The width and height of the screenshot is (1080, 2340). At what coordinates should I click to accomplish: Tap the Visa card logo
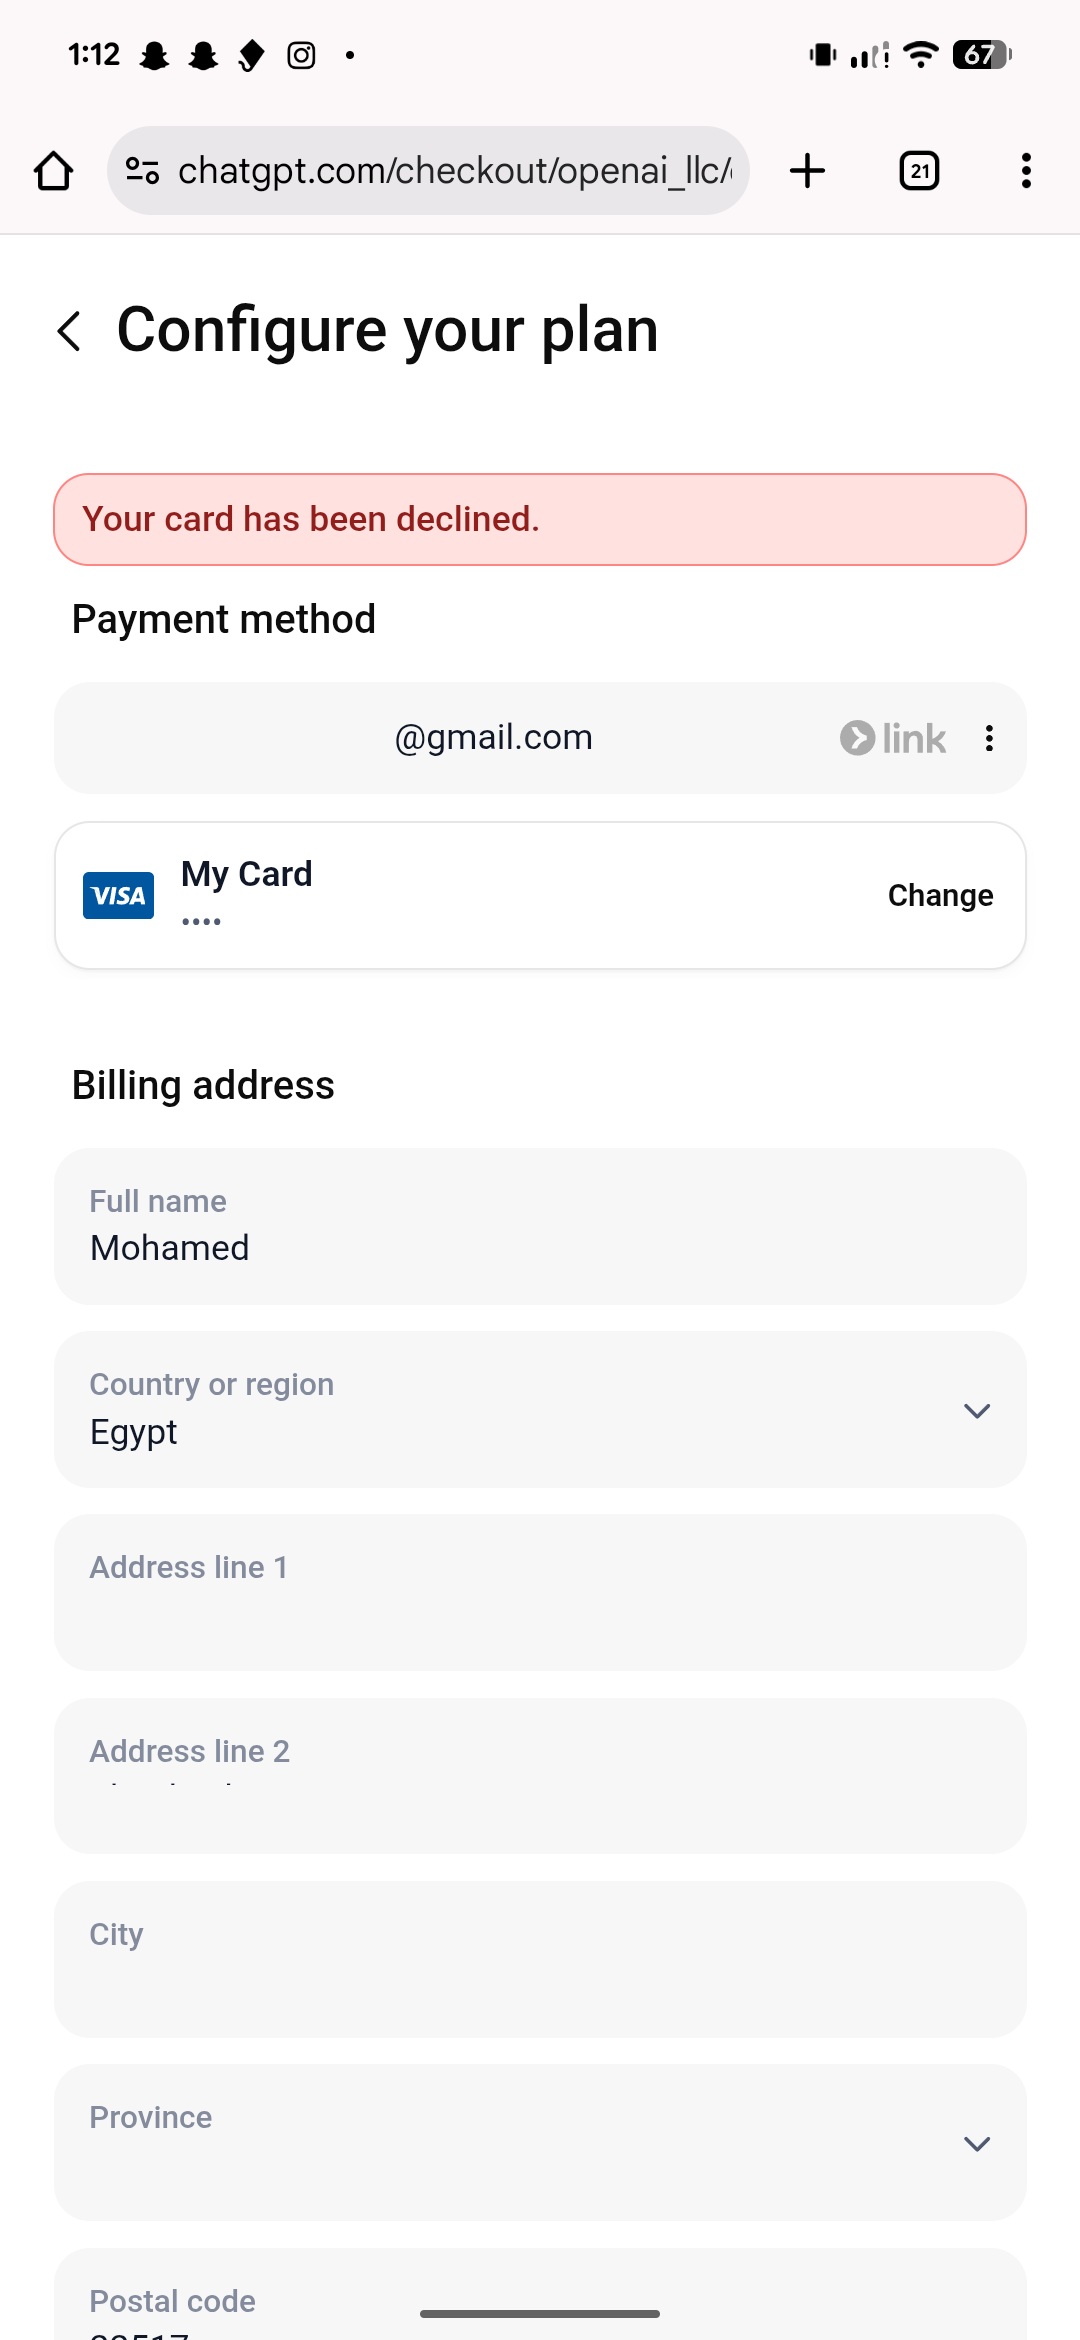(118, 895)
